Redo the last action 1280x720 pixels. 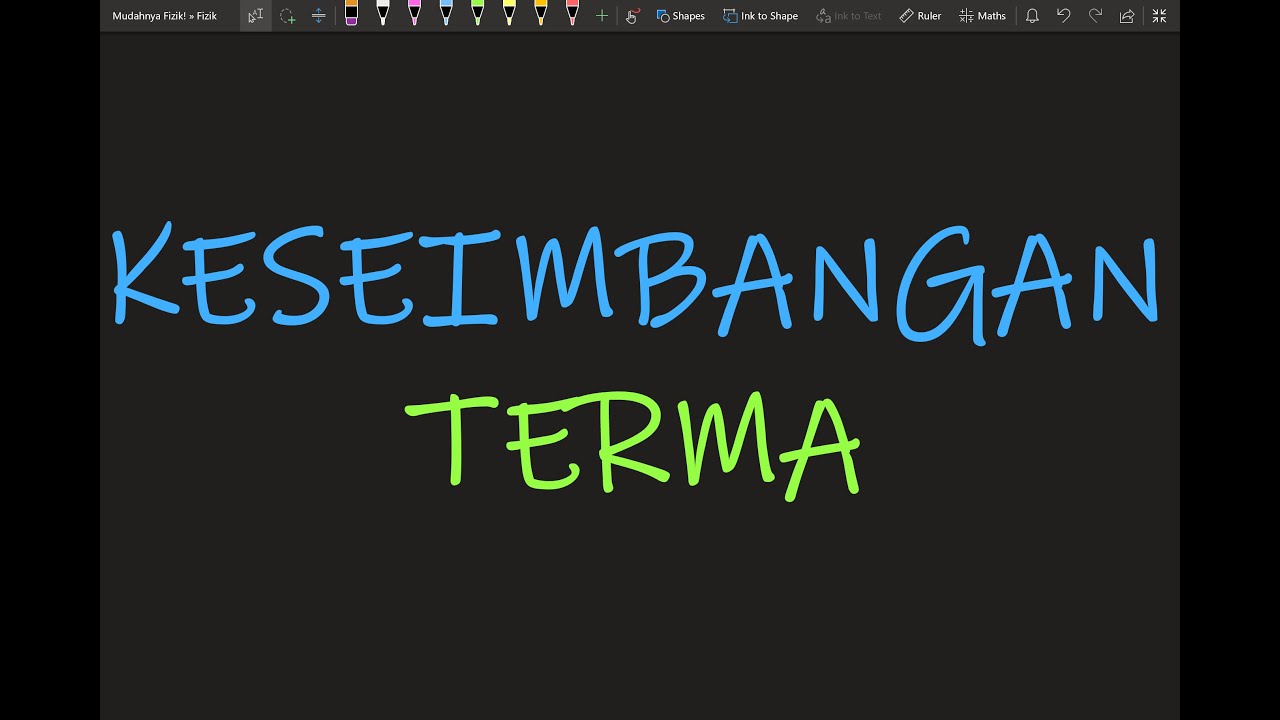coord(1095,16)
